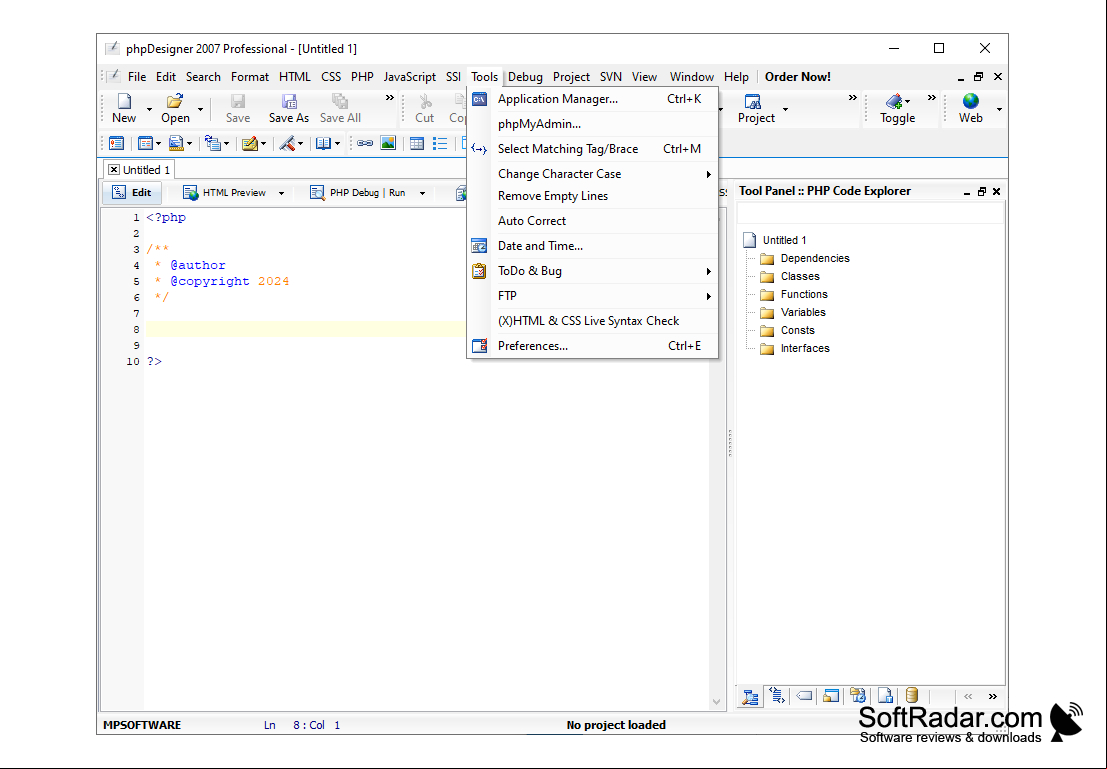
Task: Switch to the Edit view button
Action: pyautogui.click(x=132, y=193)
